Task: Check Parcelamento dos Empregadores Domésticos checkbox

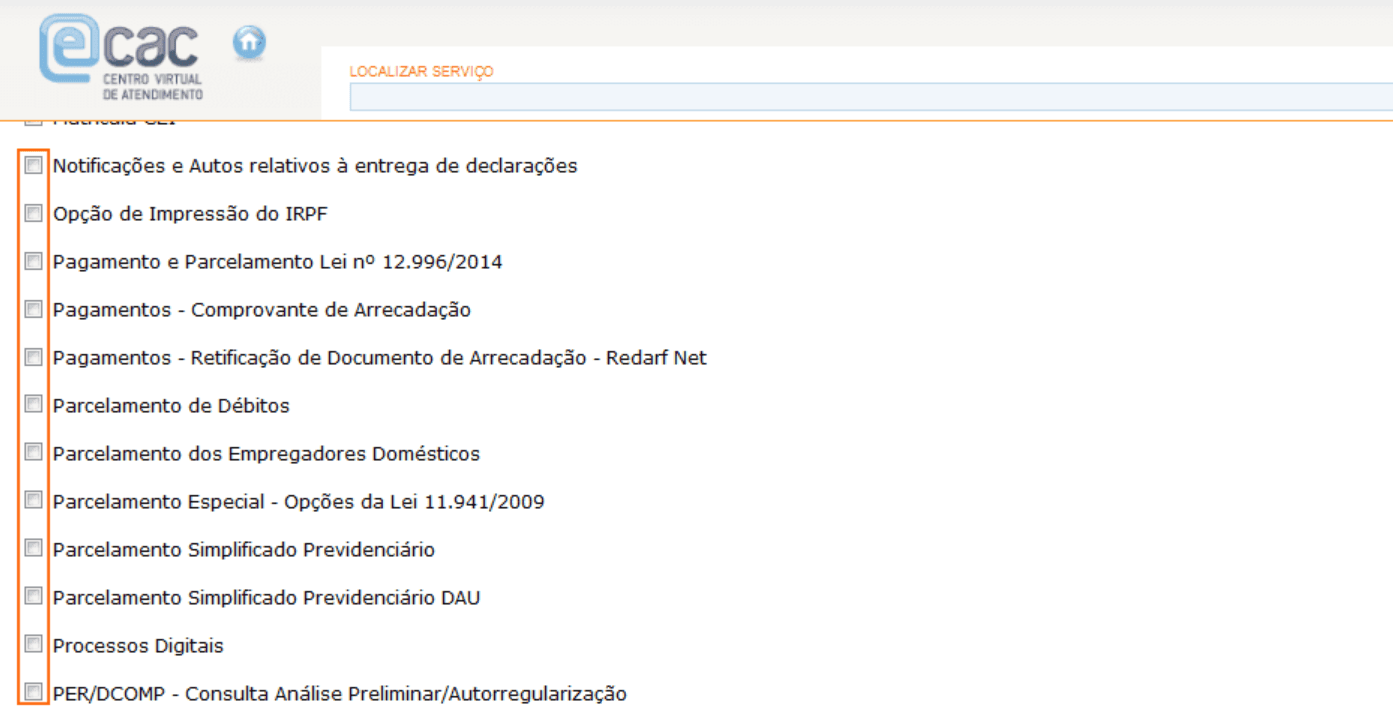Action: pyautogui.click(x=34, y=452)
